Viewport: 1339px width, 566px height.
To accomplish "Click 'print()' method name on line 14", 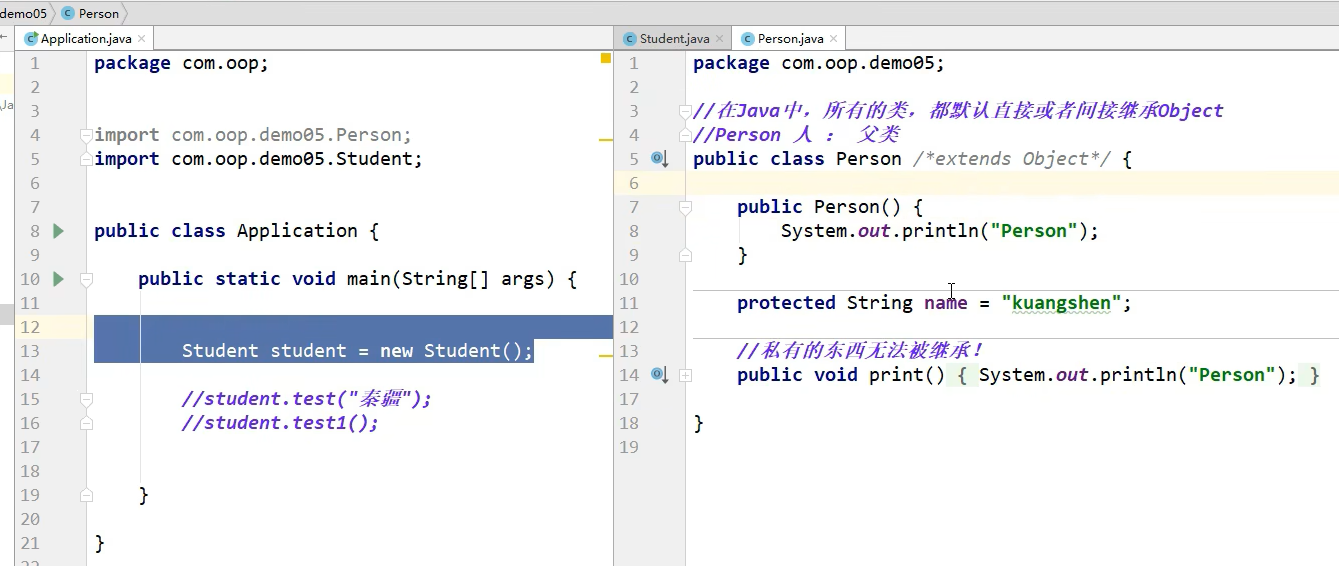I will click(x=907, y=375).
